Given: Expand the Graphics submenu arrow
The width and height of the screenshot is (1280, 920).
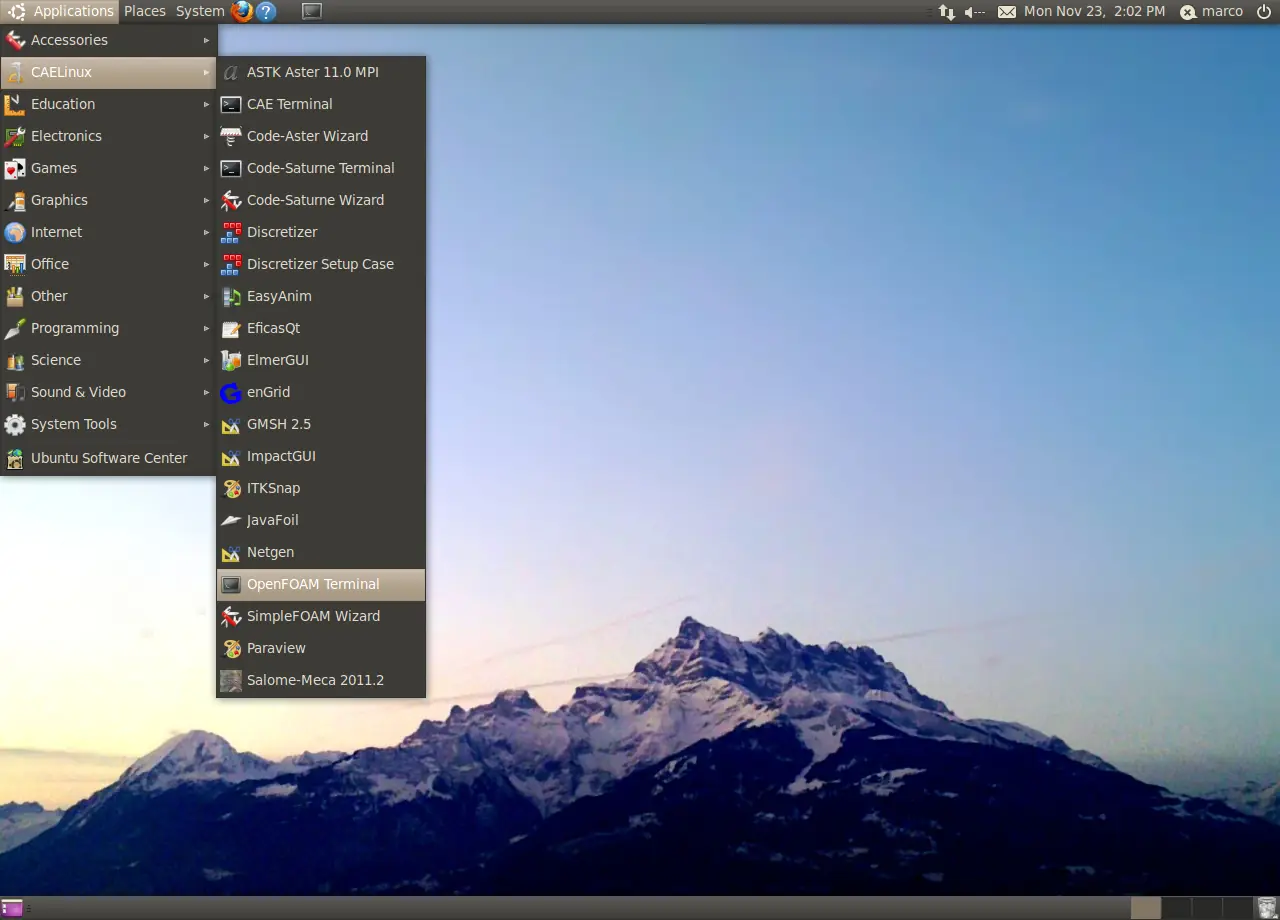Looking at the screenshot, I should pos(207,200).
